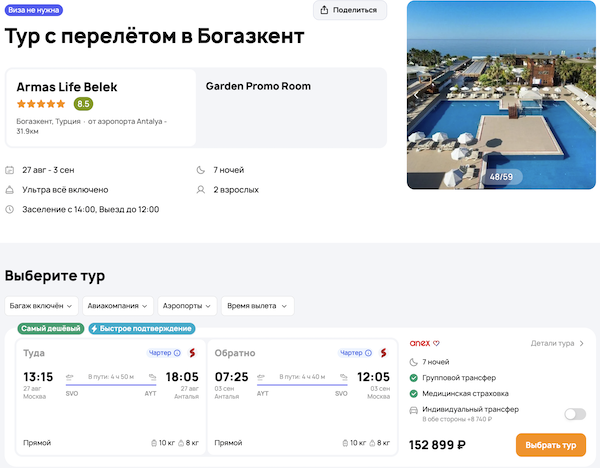The height and width of the screenshot is (468, 600).
Task: Click the Поделиться share button
Action: (350, 10)
